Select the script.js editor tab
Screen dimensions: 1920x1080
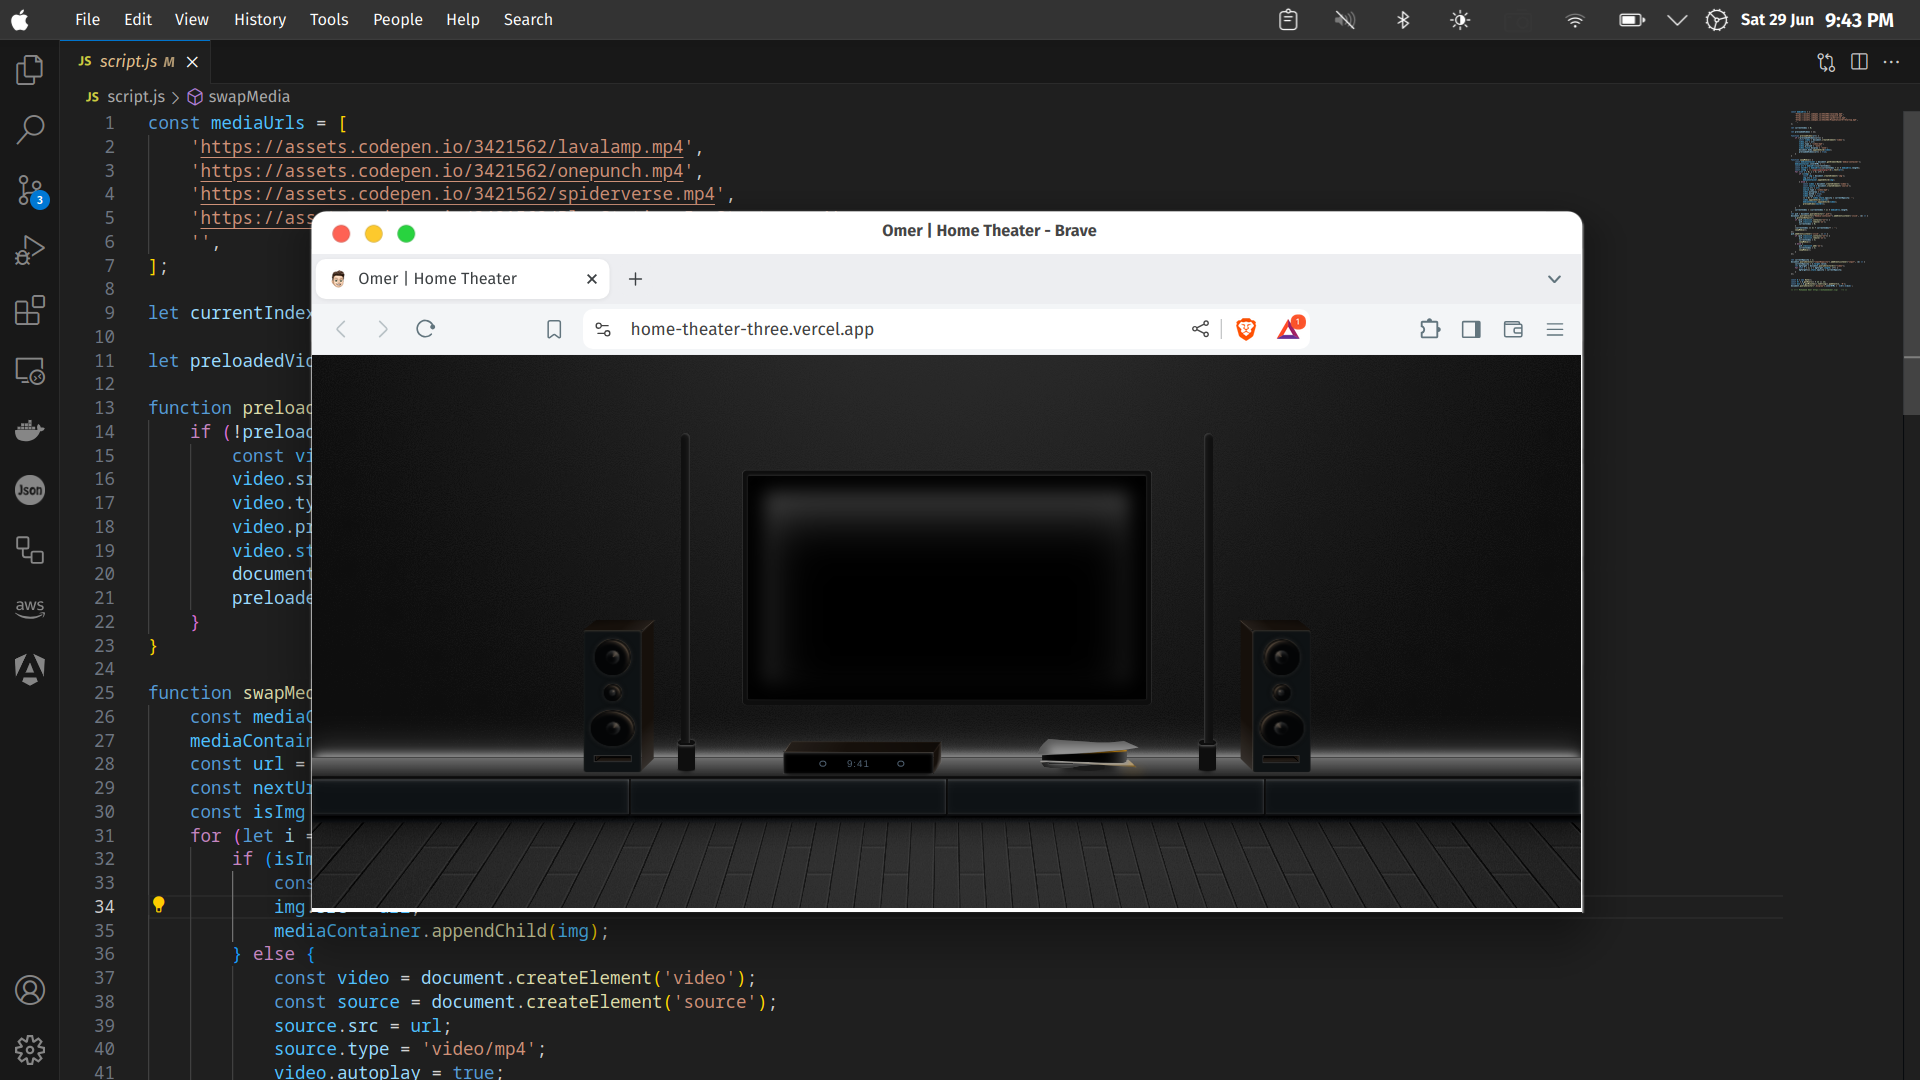point(128,62)
